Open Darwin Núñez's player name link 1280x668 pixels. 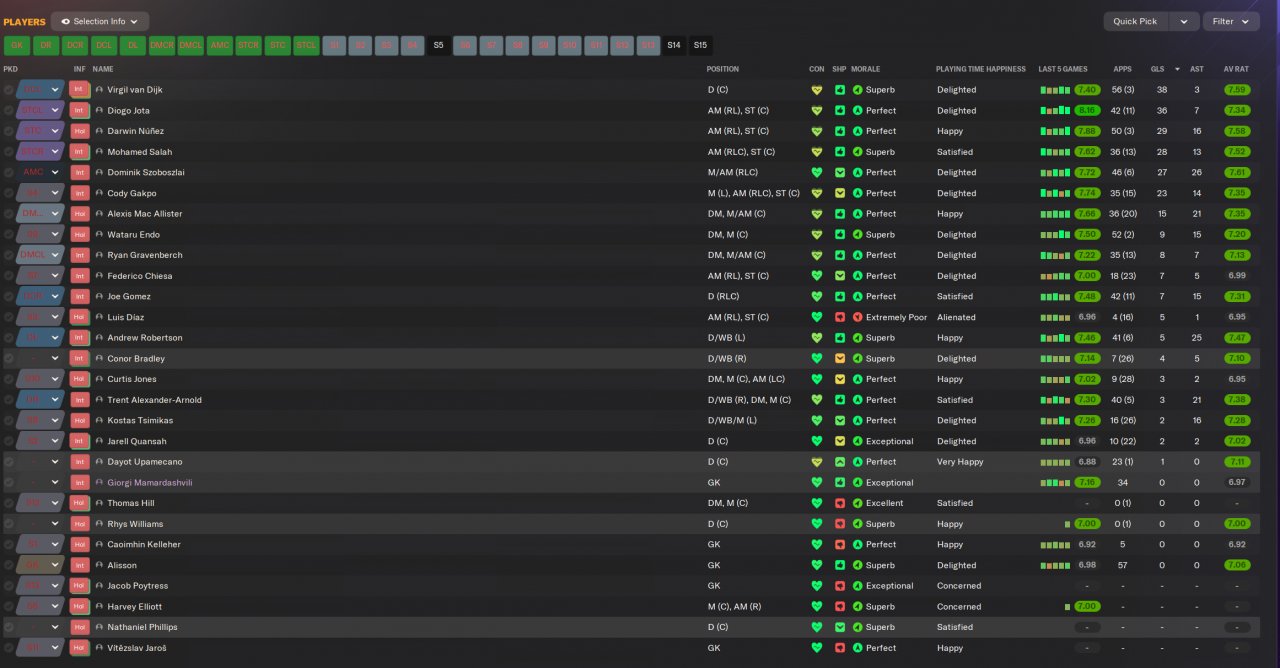pyautogui.click(x=136, y=131)
